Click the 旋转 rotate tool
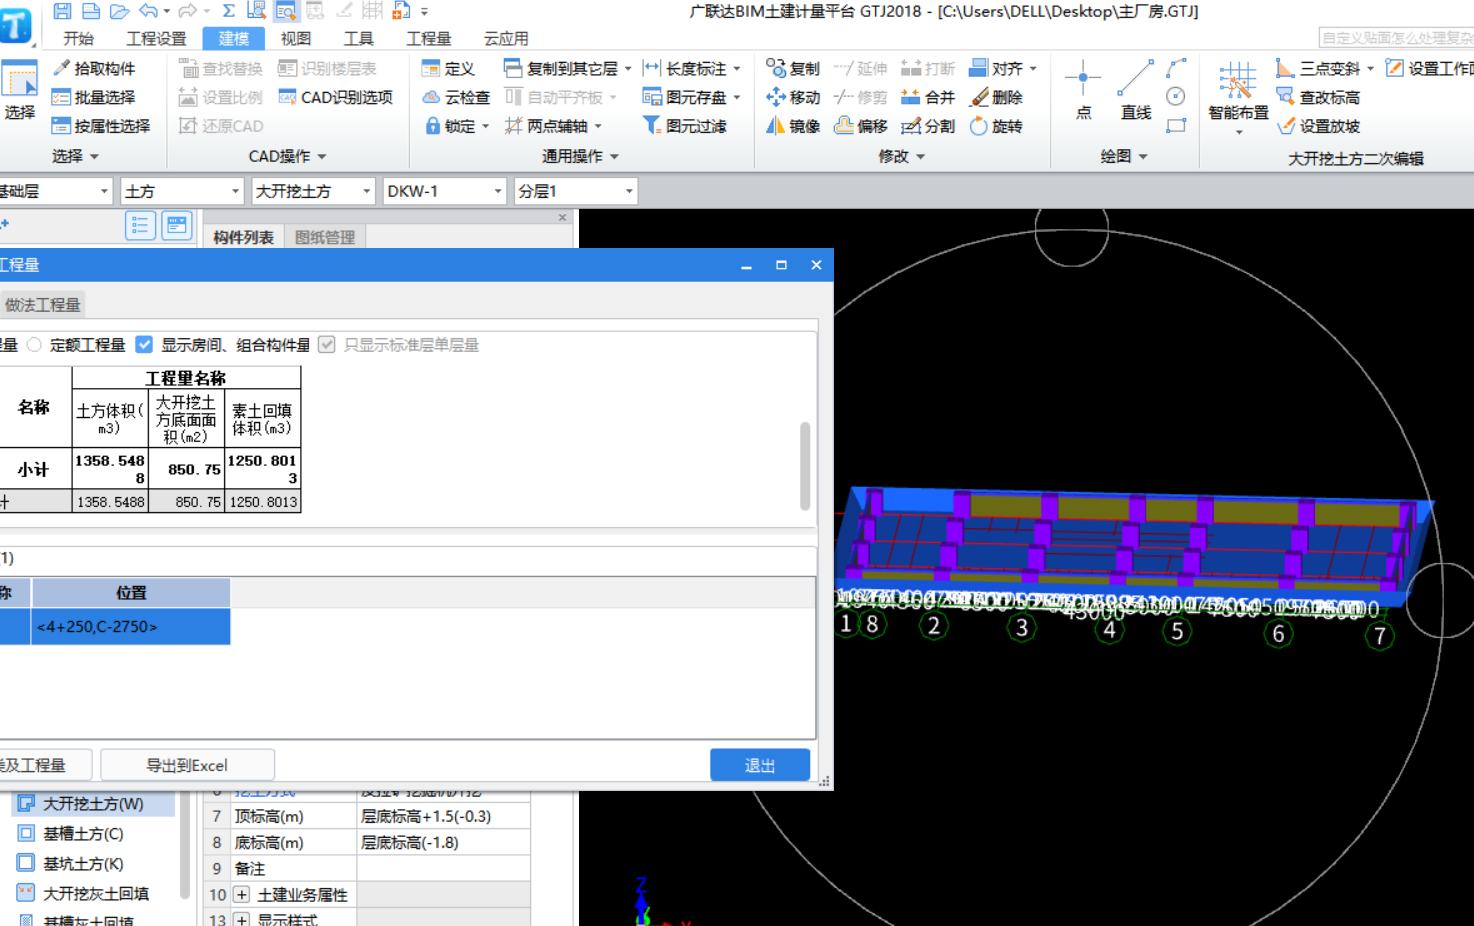This screenshot has height=926, width=1474. pyautogui.click(x=996, y=126)
